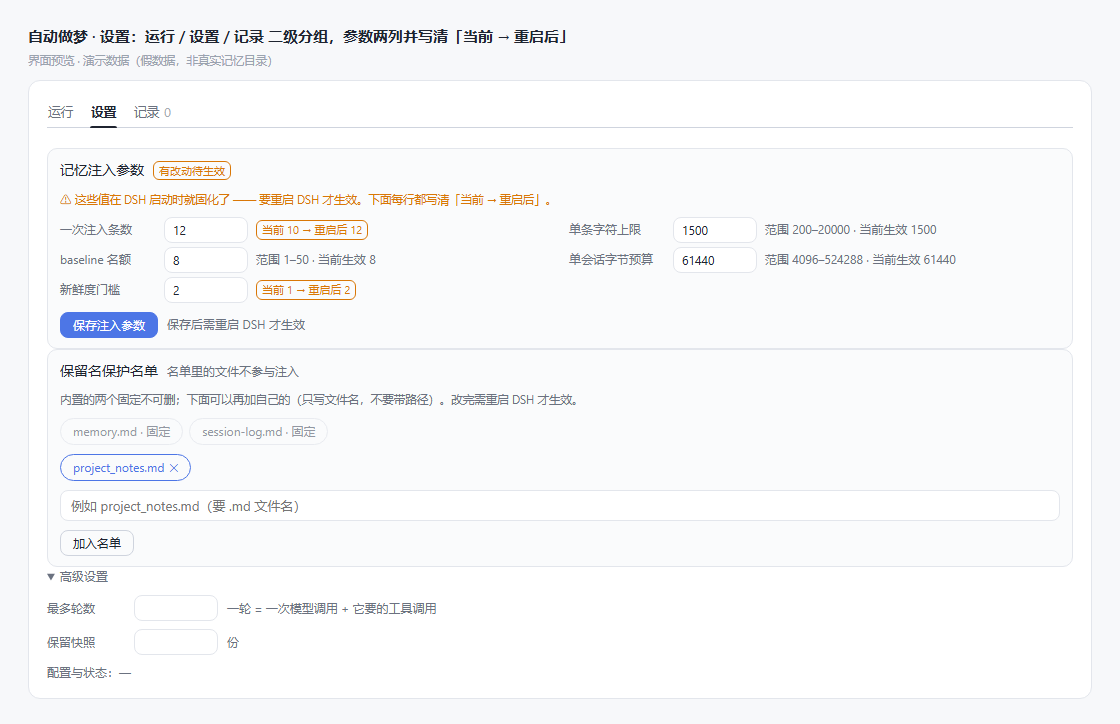Click the 最多轮数 label
1120x724 pixels.
pyautogui.click(x=71, y=608)
